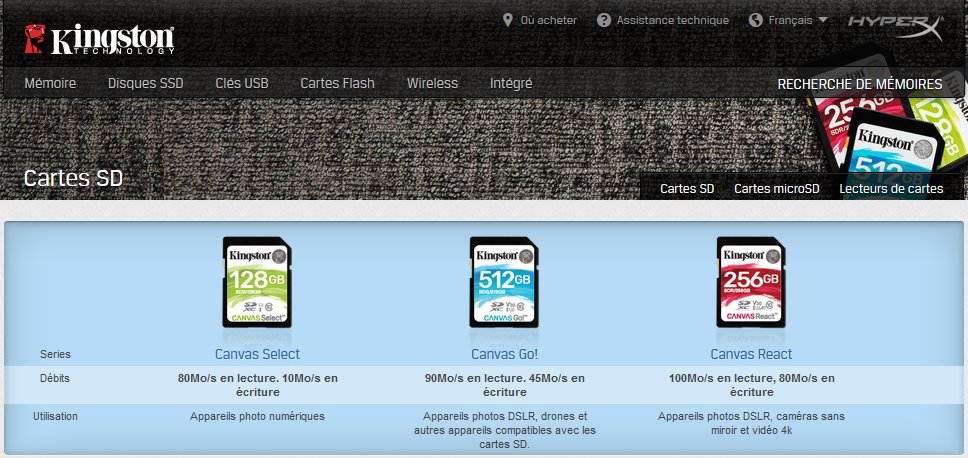
Task: Select the Intégré menu item
Action: point(511,83)
